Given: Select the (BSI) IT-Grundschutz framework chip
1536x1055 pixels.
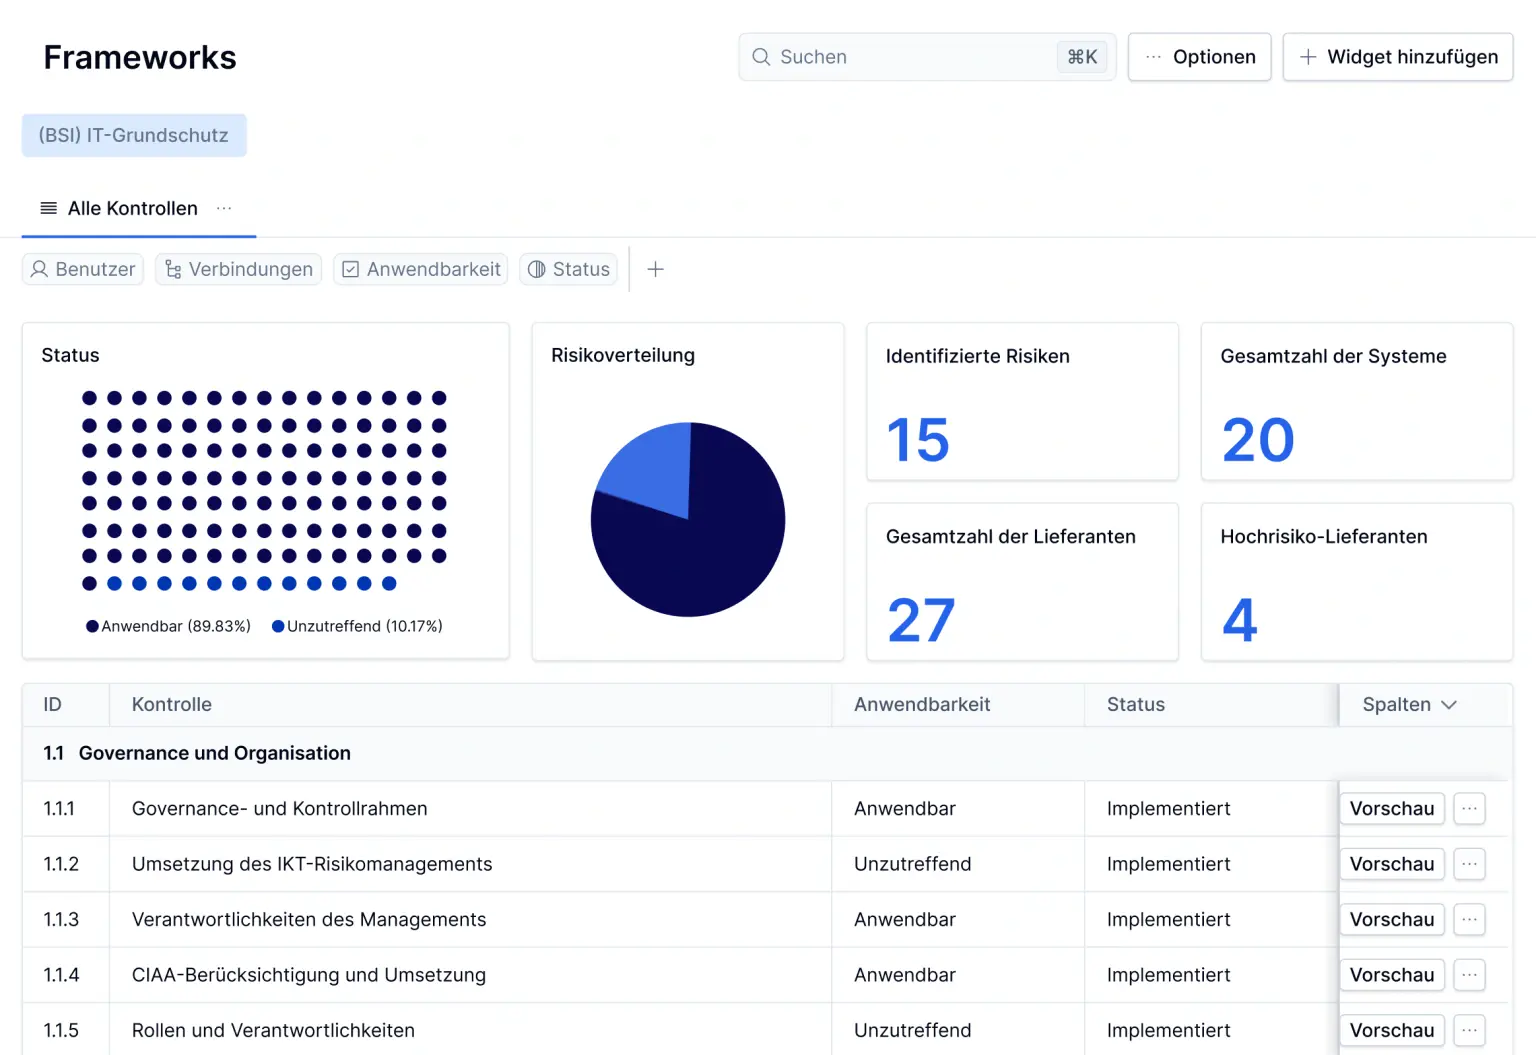Looking at the screenshot, I should (x=134, y=135).
